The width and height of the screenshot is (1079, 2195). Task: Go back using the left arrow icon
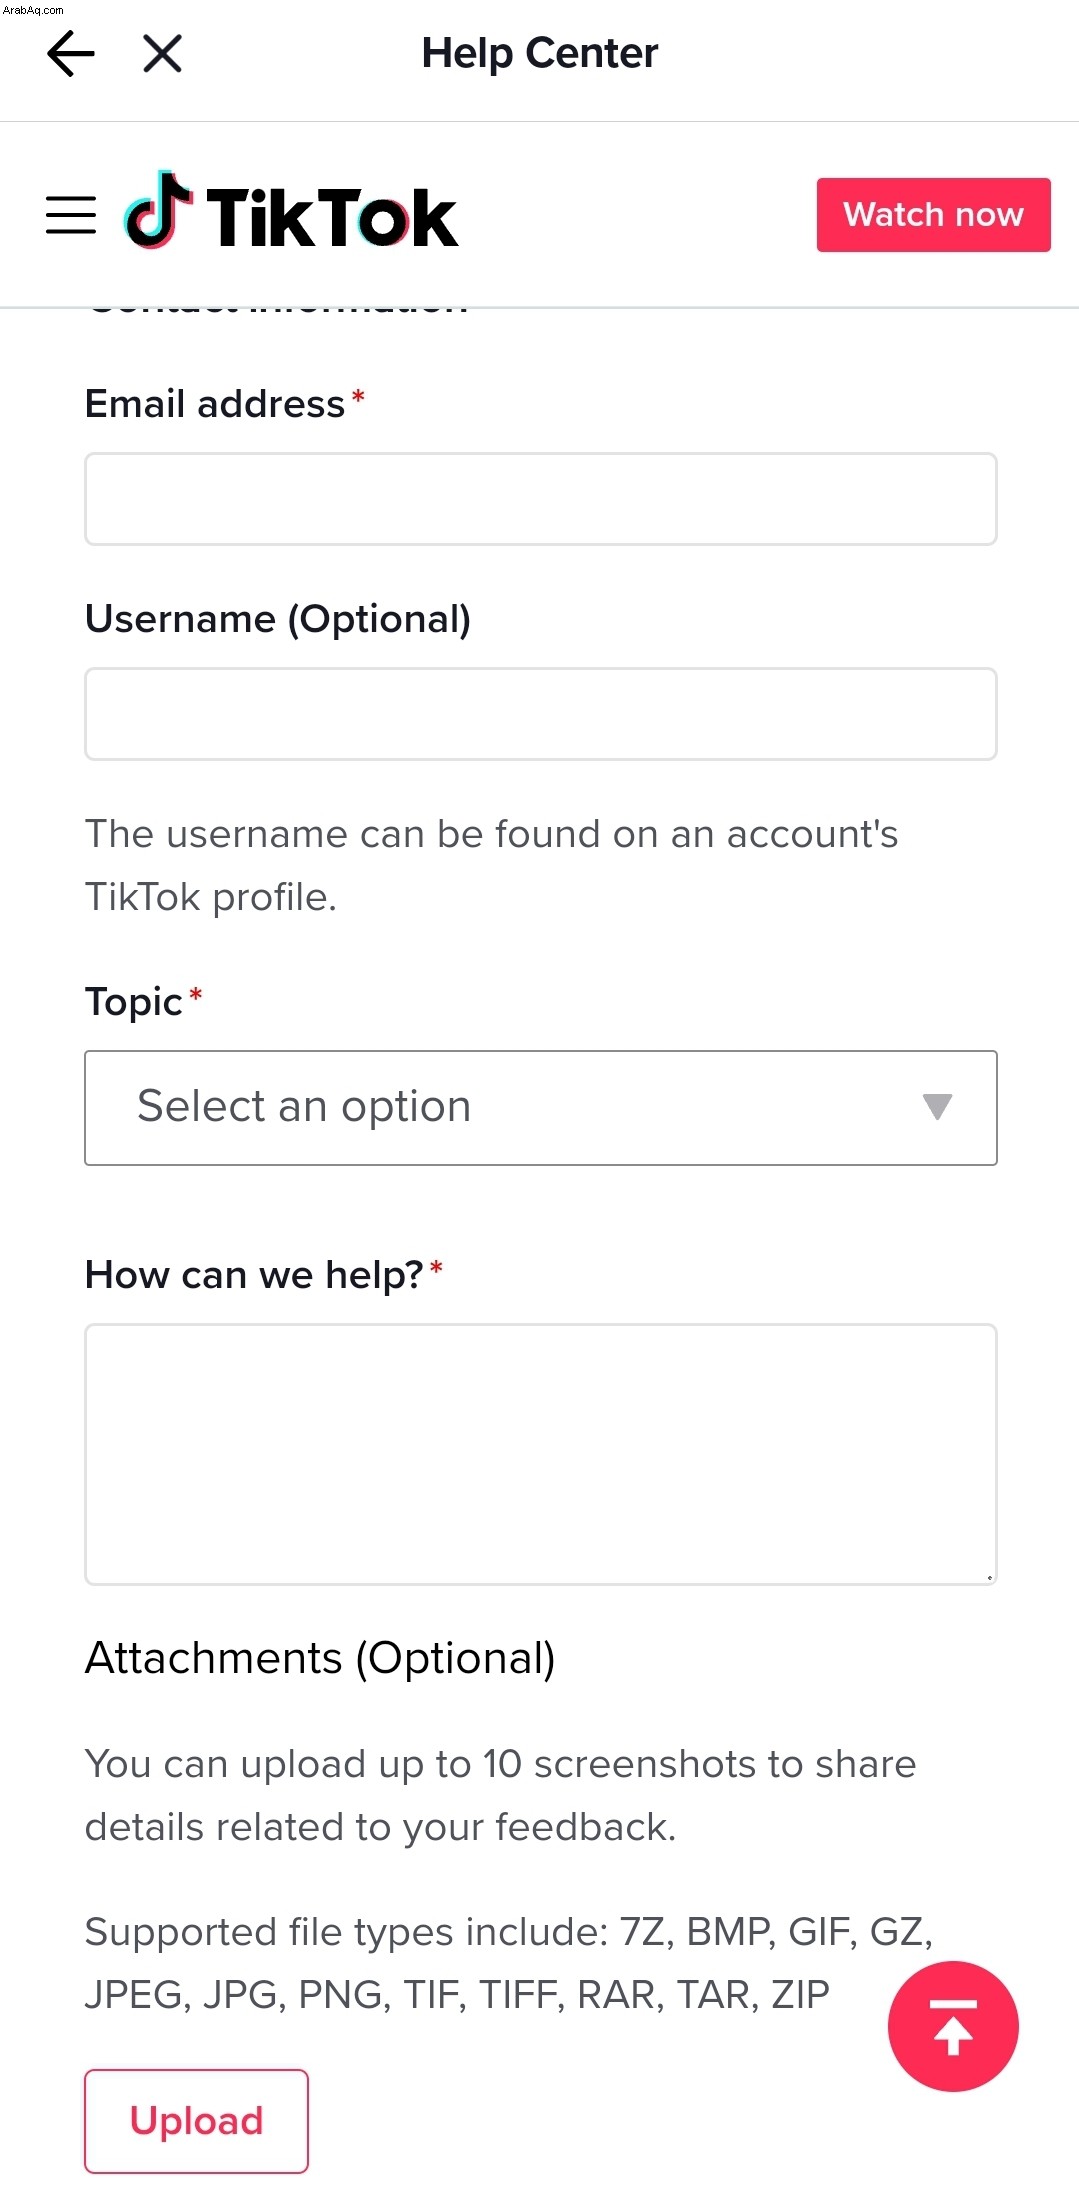pos(71,53)
